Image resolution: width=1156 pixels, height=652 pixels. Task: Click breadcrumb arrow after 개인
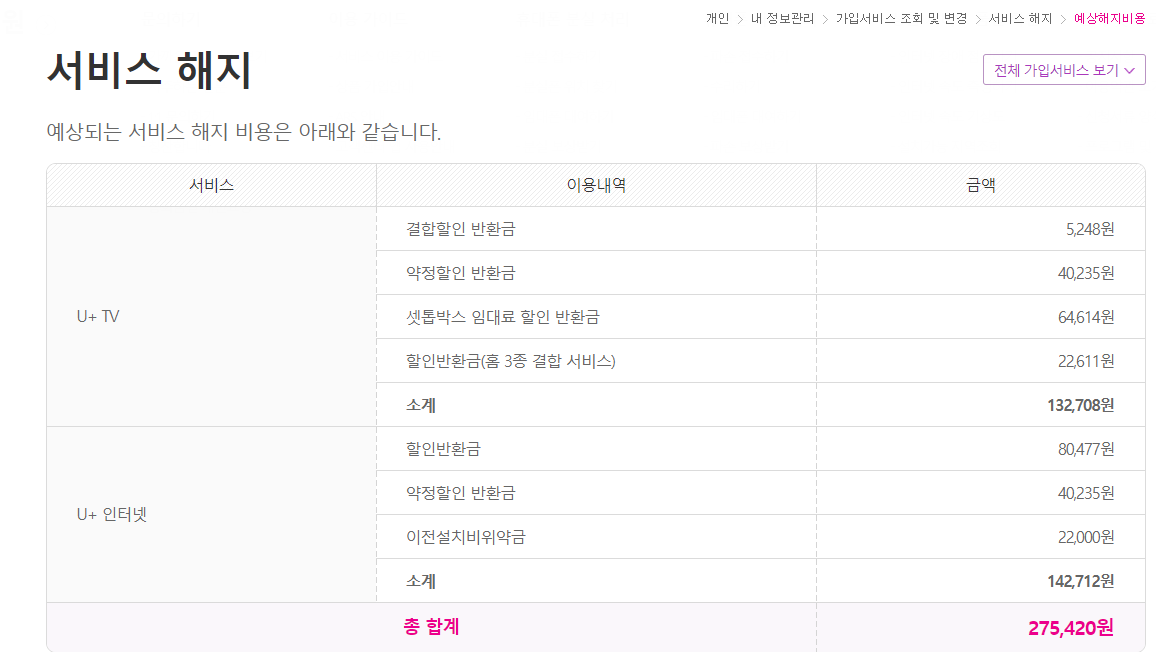740,18
